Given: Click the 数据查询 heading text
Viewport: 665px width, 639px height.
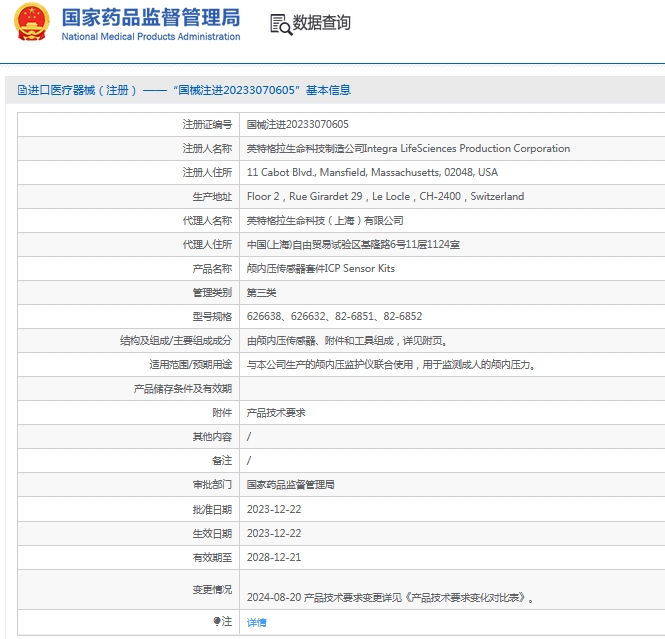Looking at the screenshot, I should [x=322, y=22].
